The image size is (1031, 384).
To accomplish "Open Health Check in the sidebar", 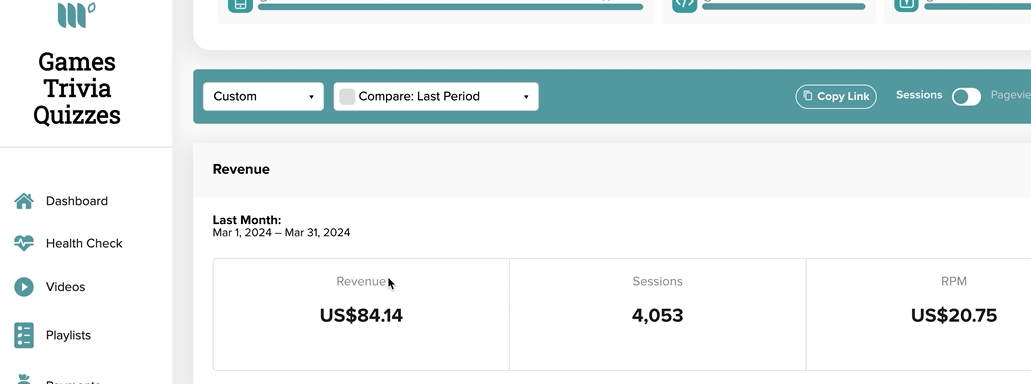I will point(84,243).
